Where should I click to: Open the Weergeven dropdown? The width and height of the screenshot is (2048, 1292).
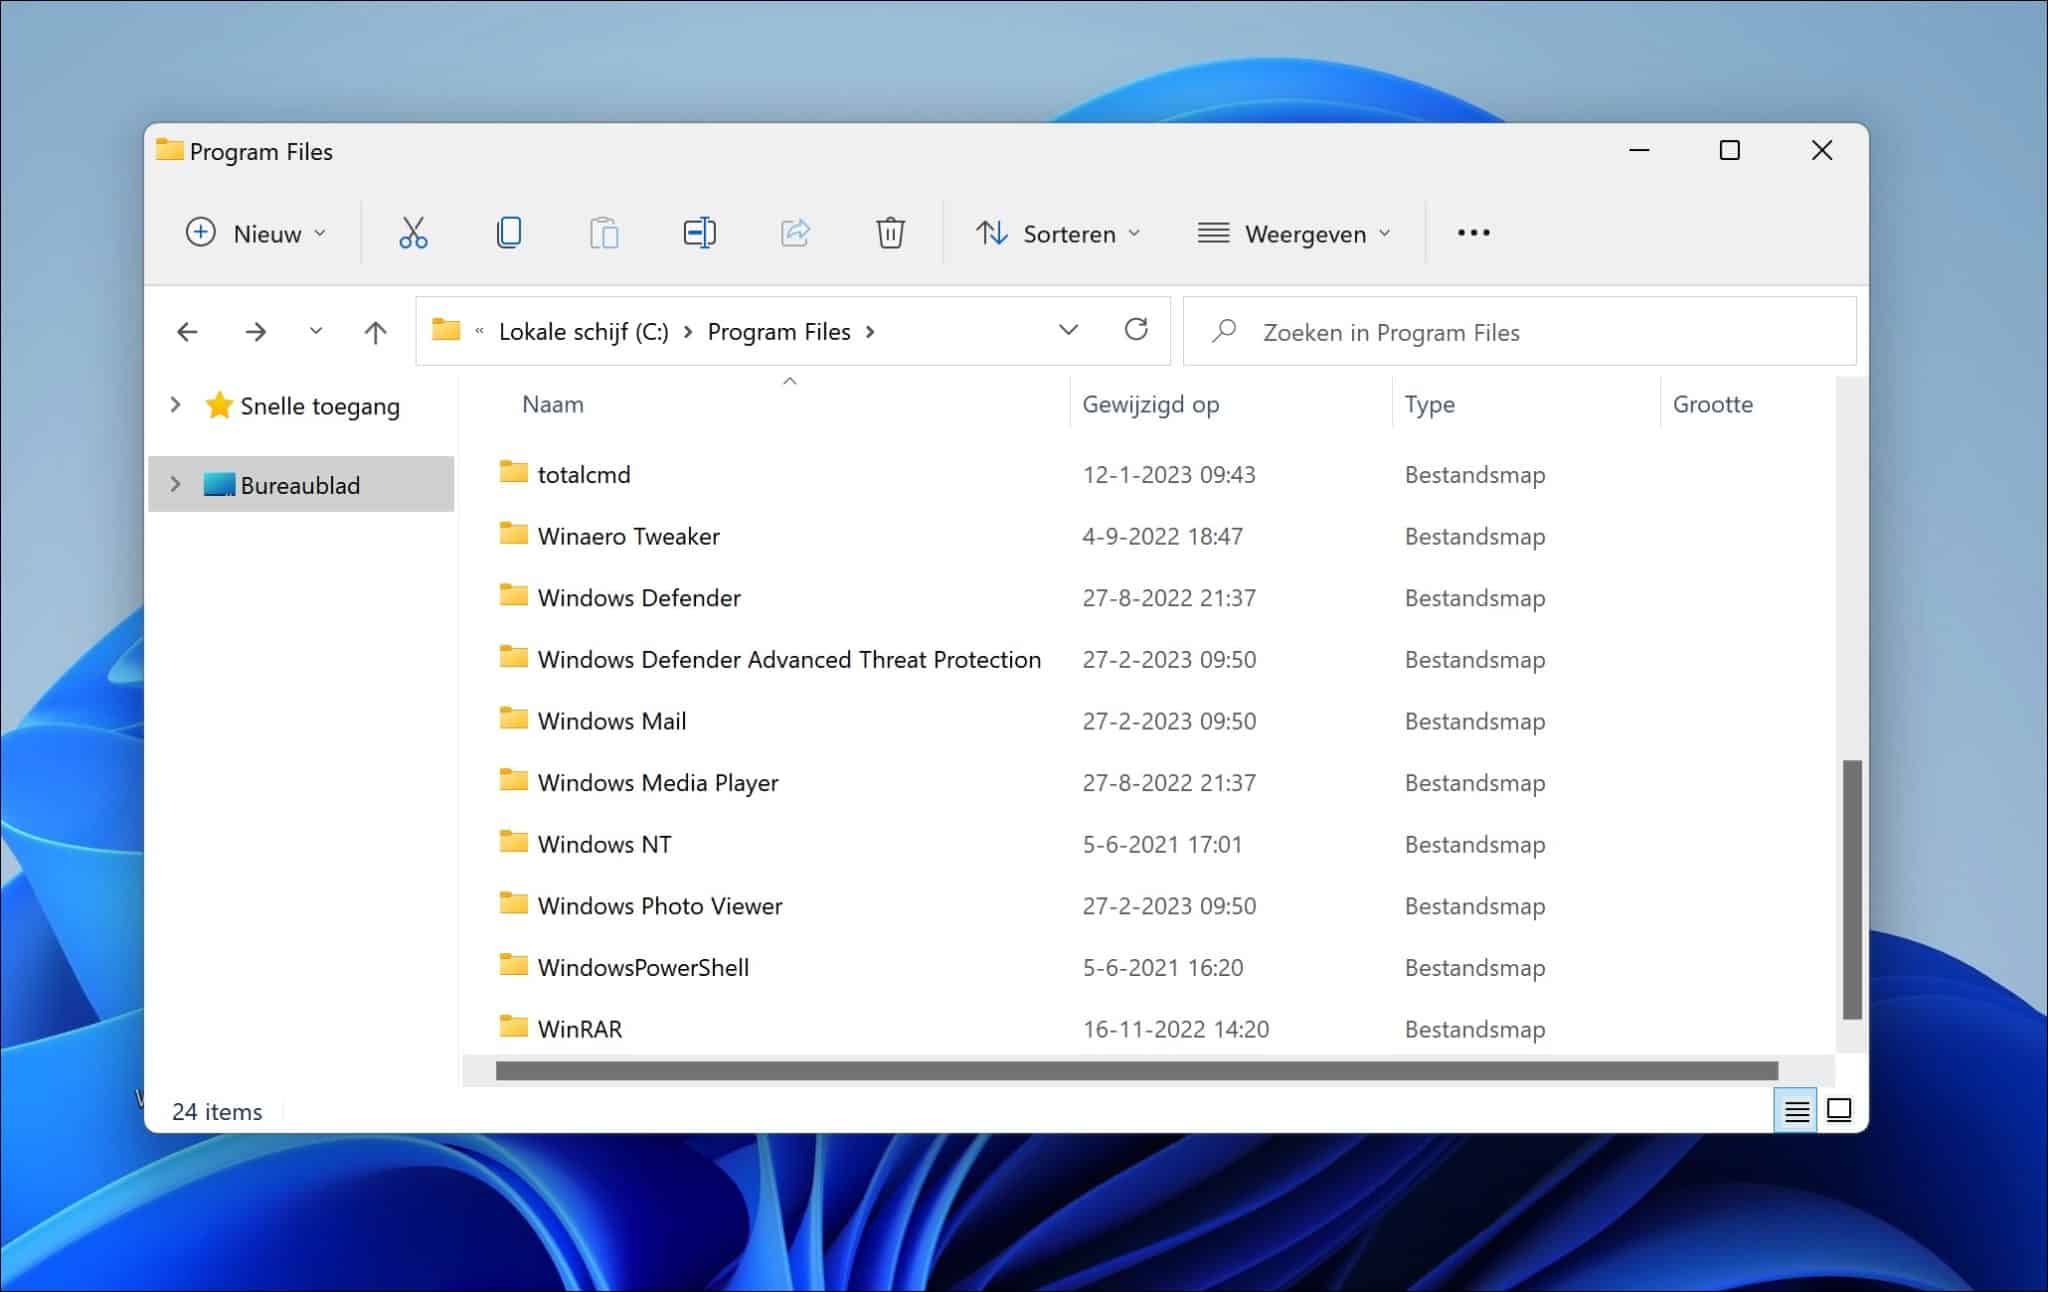[1294, 233]
